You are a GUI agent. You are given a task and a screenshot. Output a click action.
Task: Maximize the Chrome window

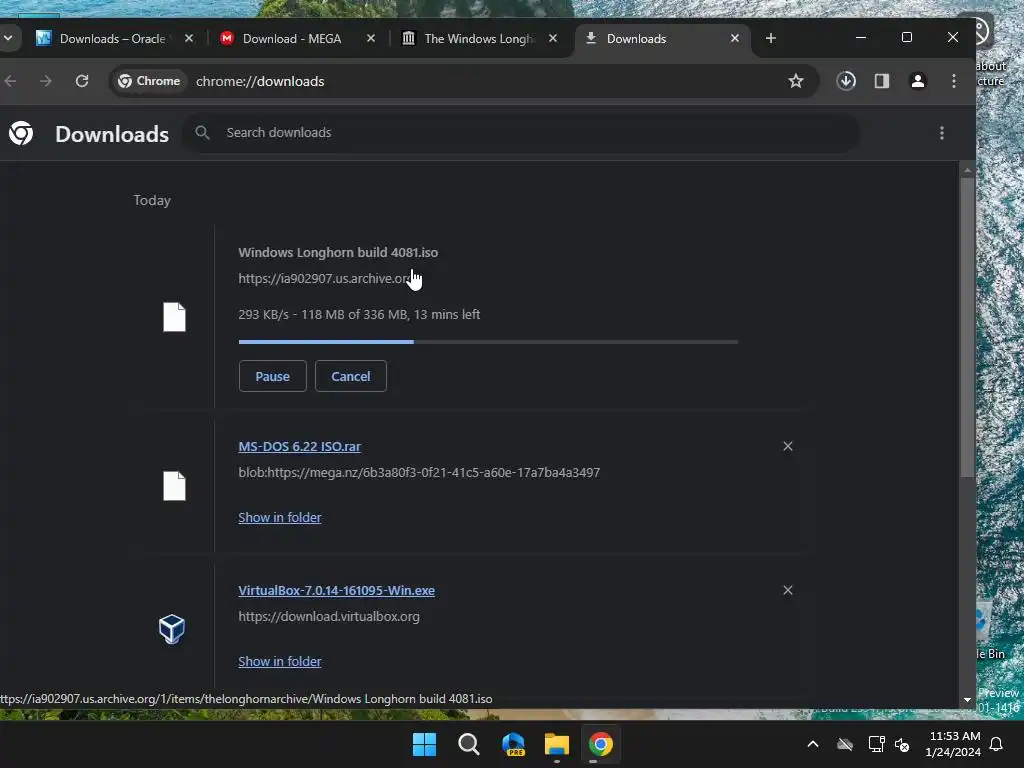coord(906,37)
